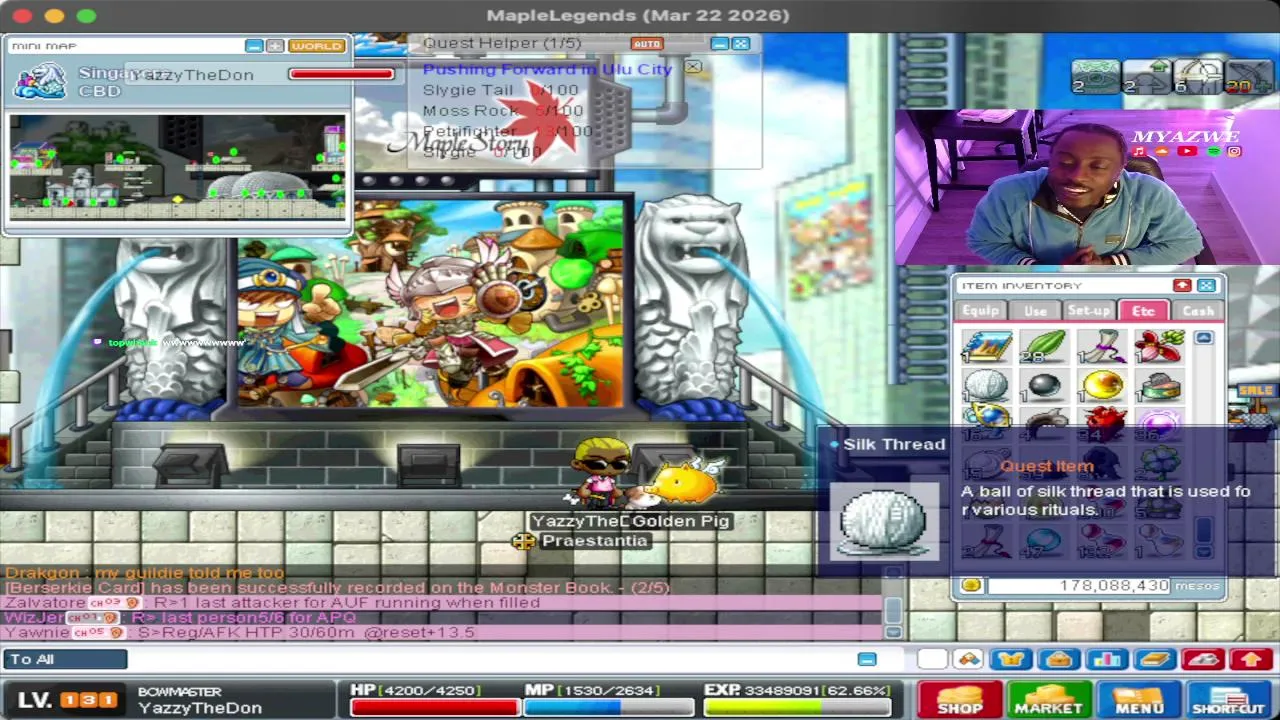
Task: Click the Golden Pig pet
Action: click(685, 483)
